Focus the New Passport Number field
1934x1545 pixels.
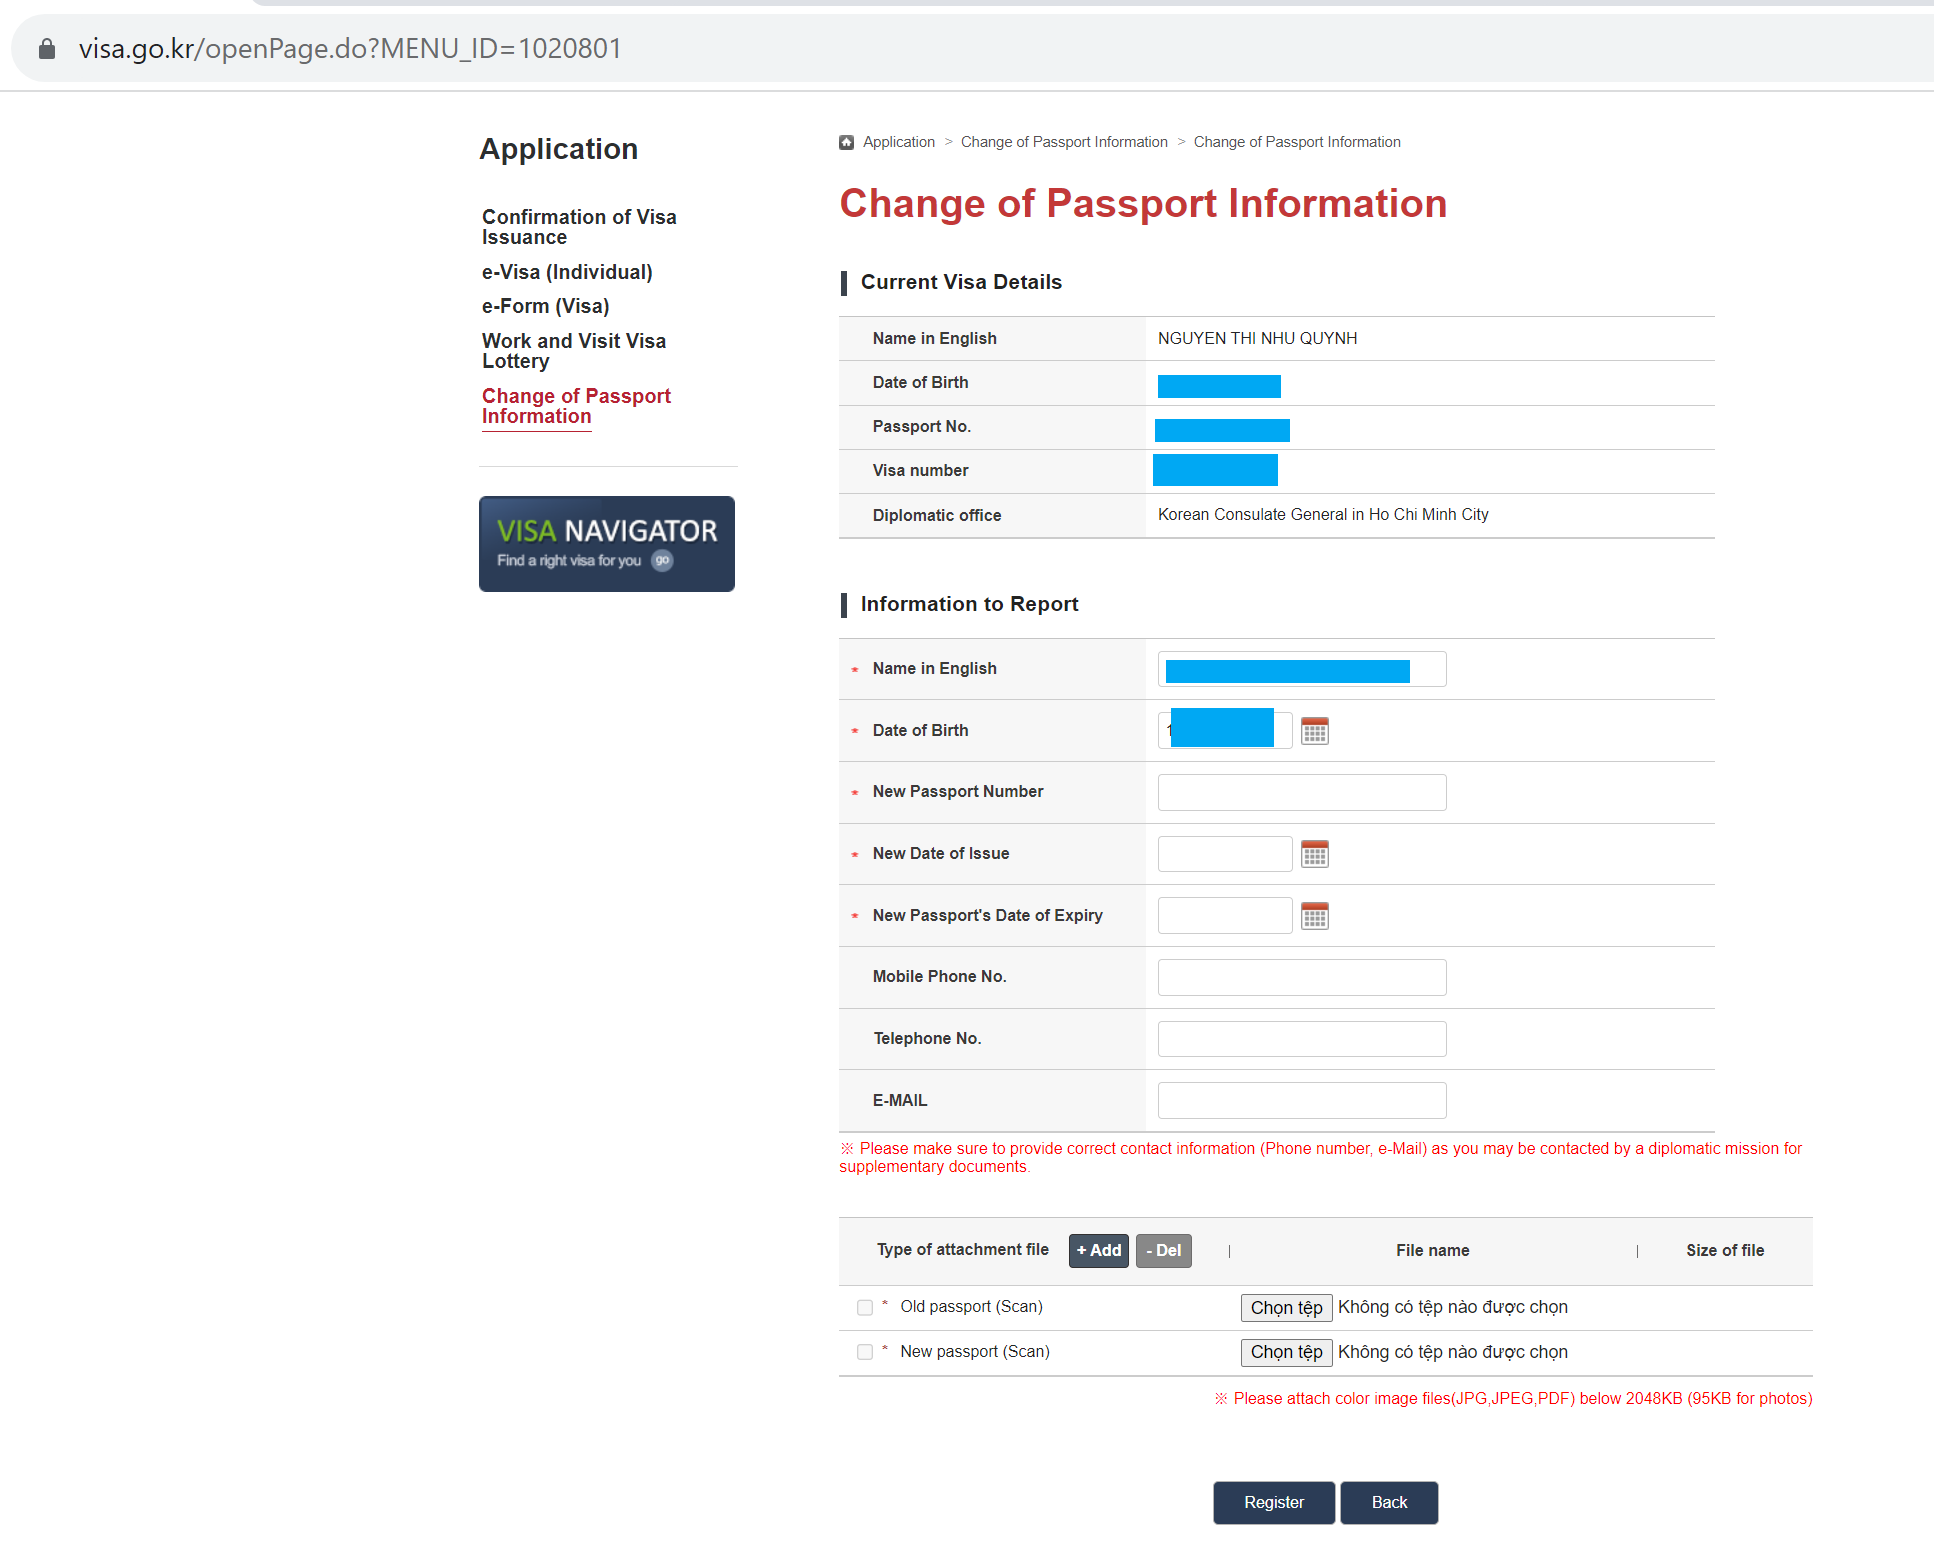1301,792
